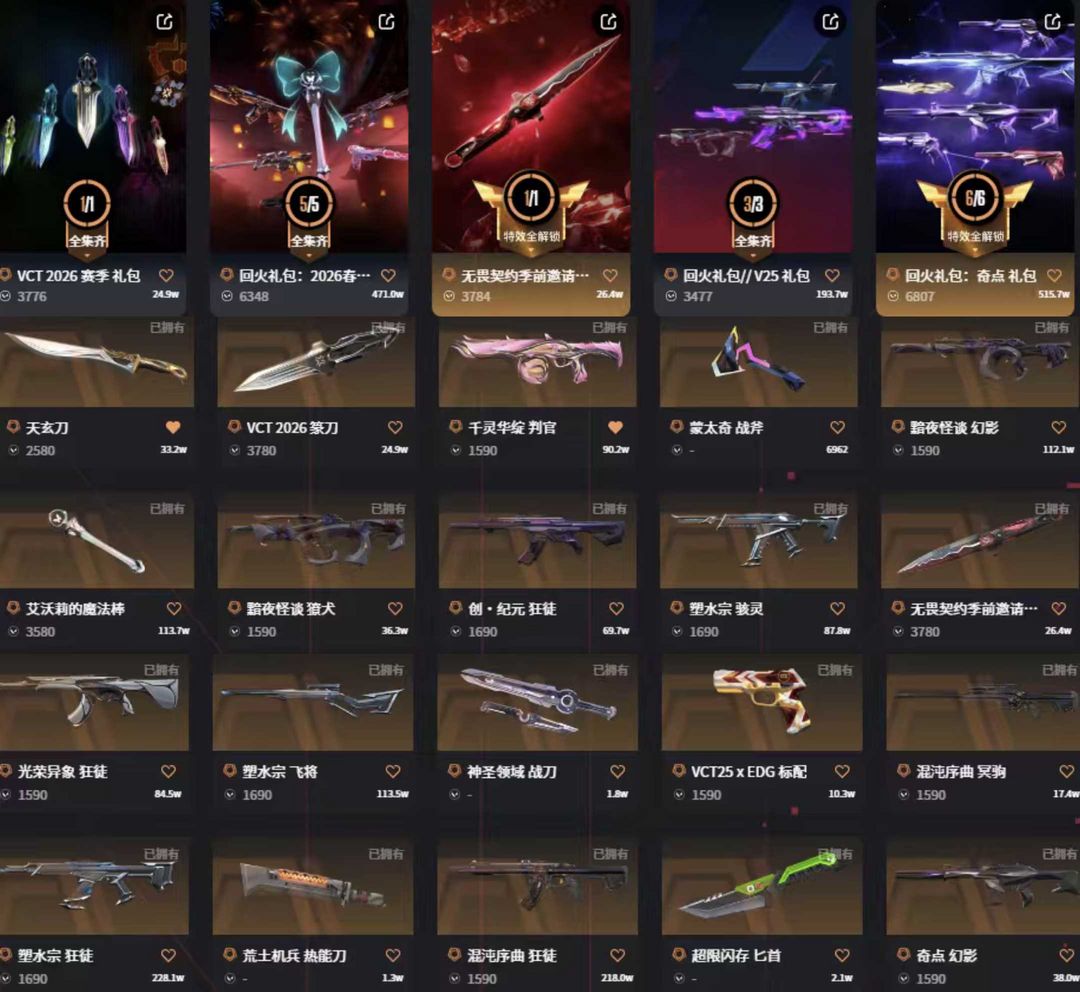Expand arrow under 3/3 全集齐 badge on V25 礼包

click(753, 256)
